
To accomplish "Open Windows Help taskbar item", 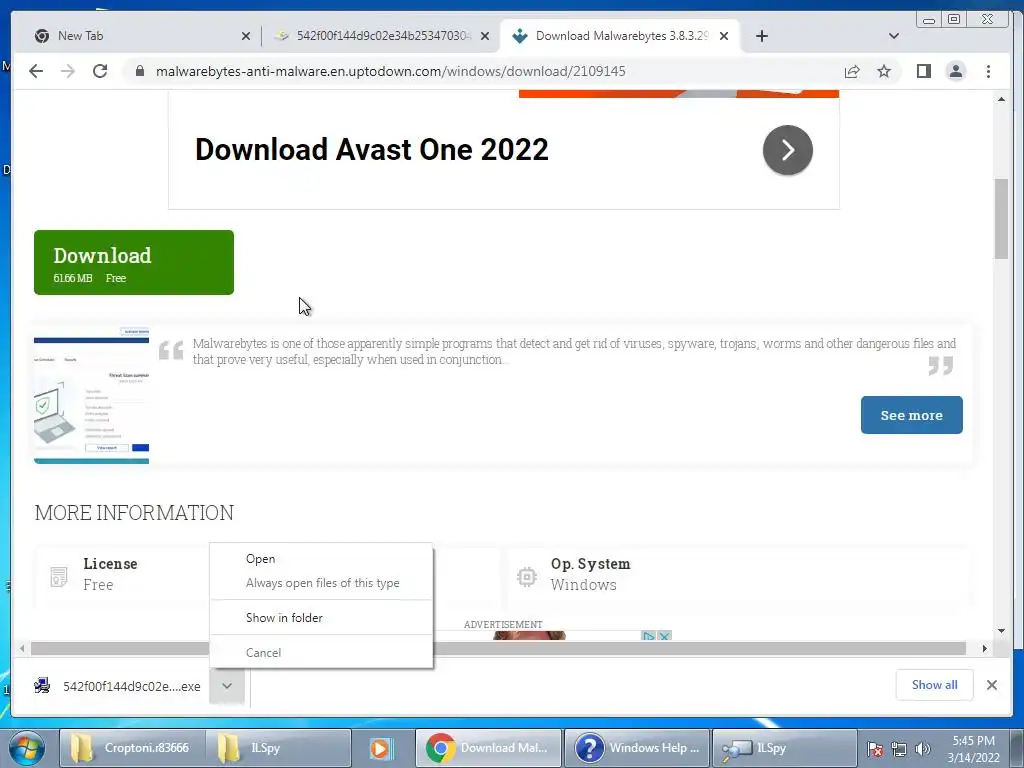I will pos(637,748).
